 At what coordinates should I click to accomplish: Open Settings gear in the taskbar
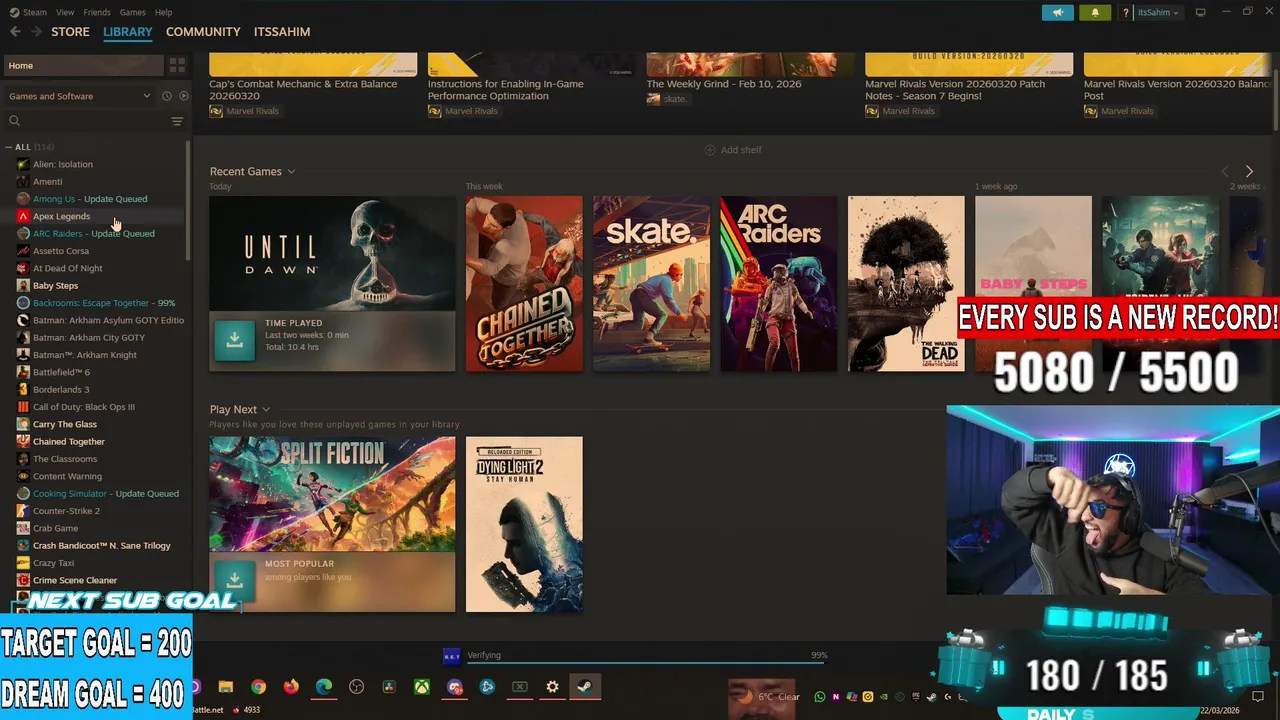pos(552,687)
